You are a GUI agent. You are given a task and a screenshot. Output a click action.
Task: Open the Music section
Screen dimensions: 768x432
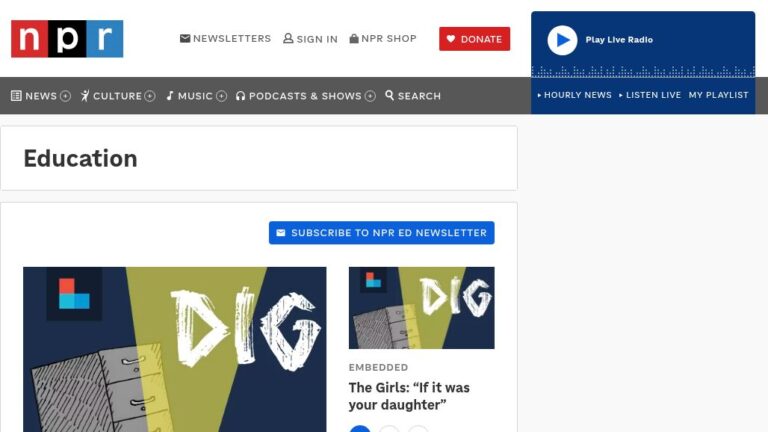(195, 96)
